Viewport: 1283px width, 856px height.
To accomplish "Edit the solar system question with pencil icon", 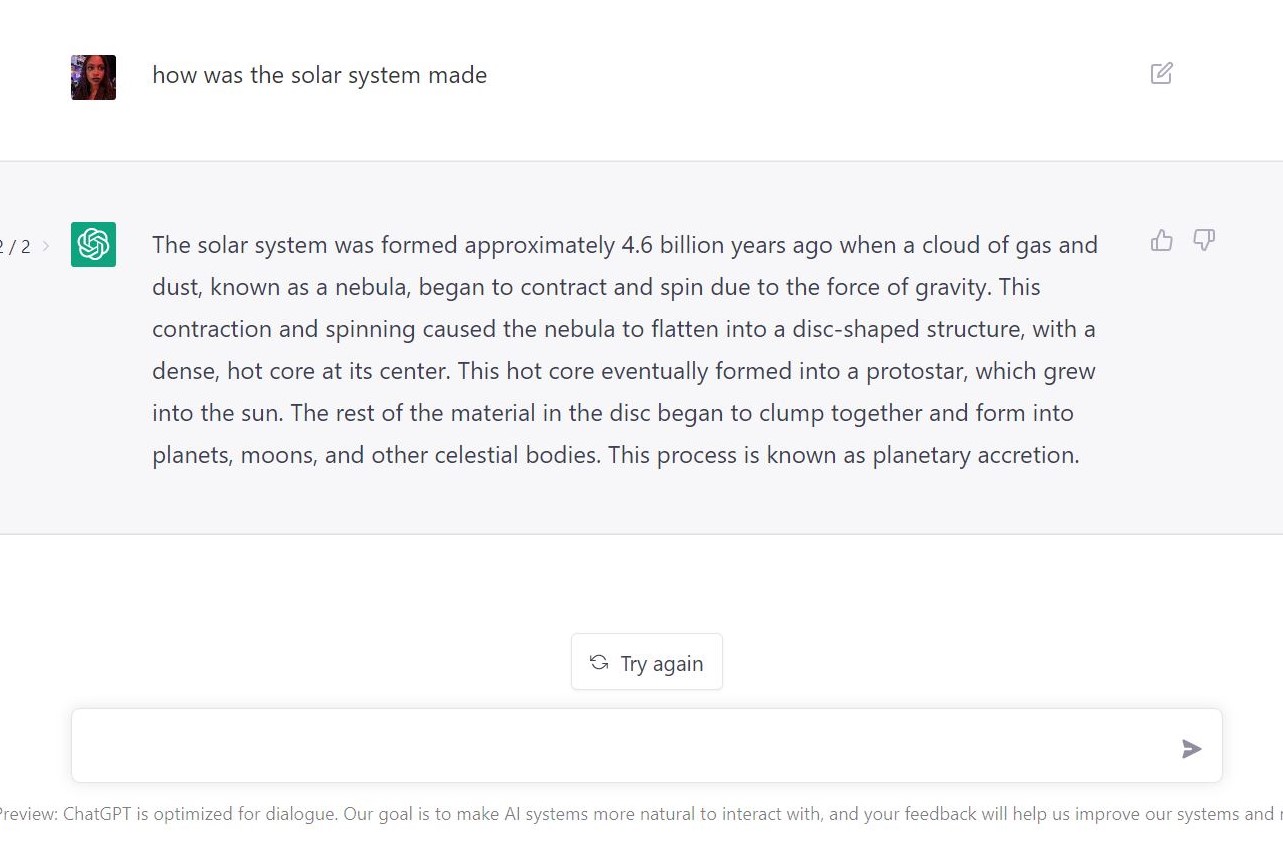I will (x=1161, y=73).
